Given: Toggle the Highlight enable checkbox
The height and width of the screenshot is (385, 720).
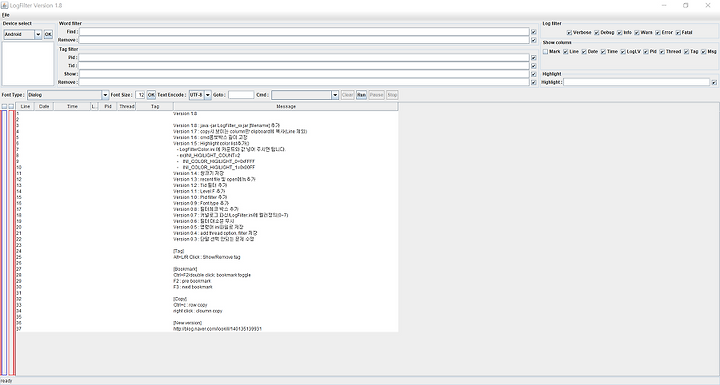Looking at the screenshot, I should click(x=714, y=83).
